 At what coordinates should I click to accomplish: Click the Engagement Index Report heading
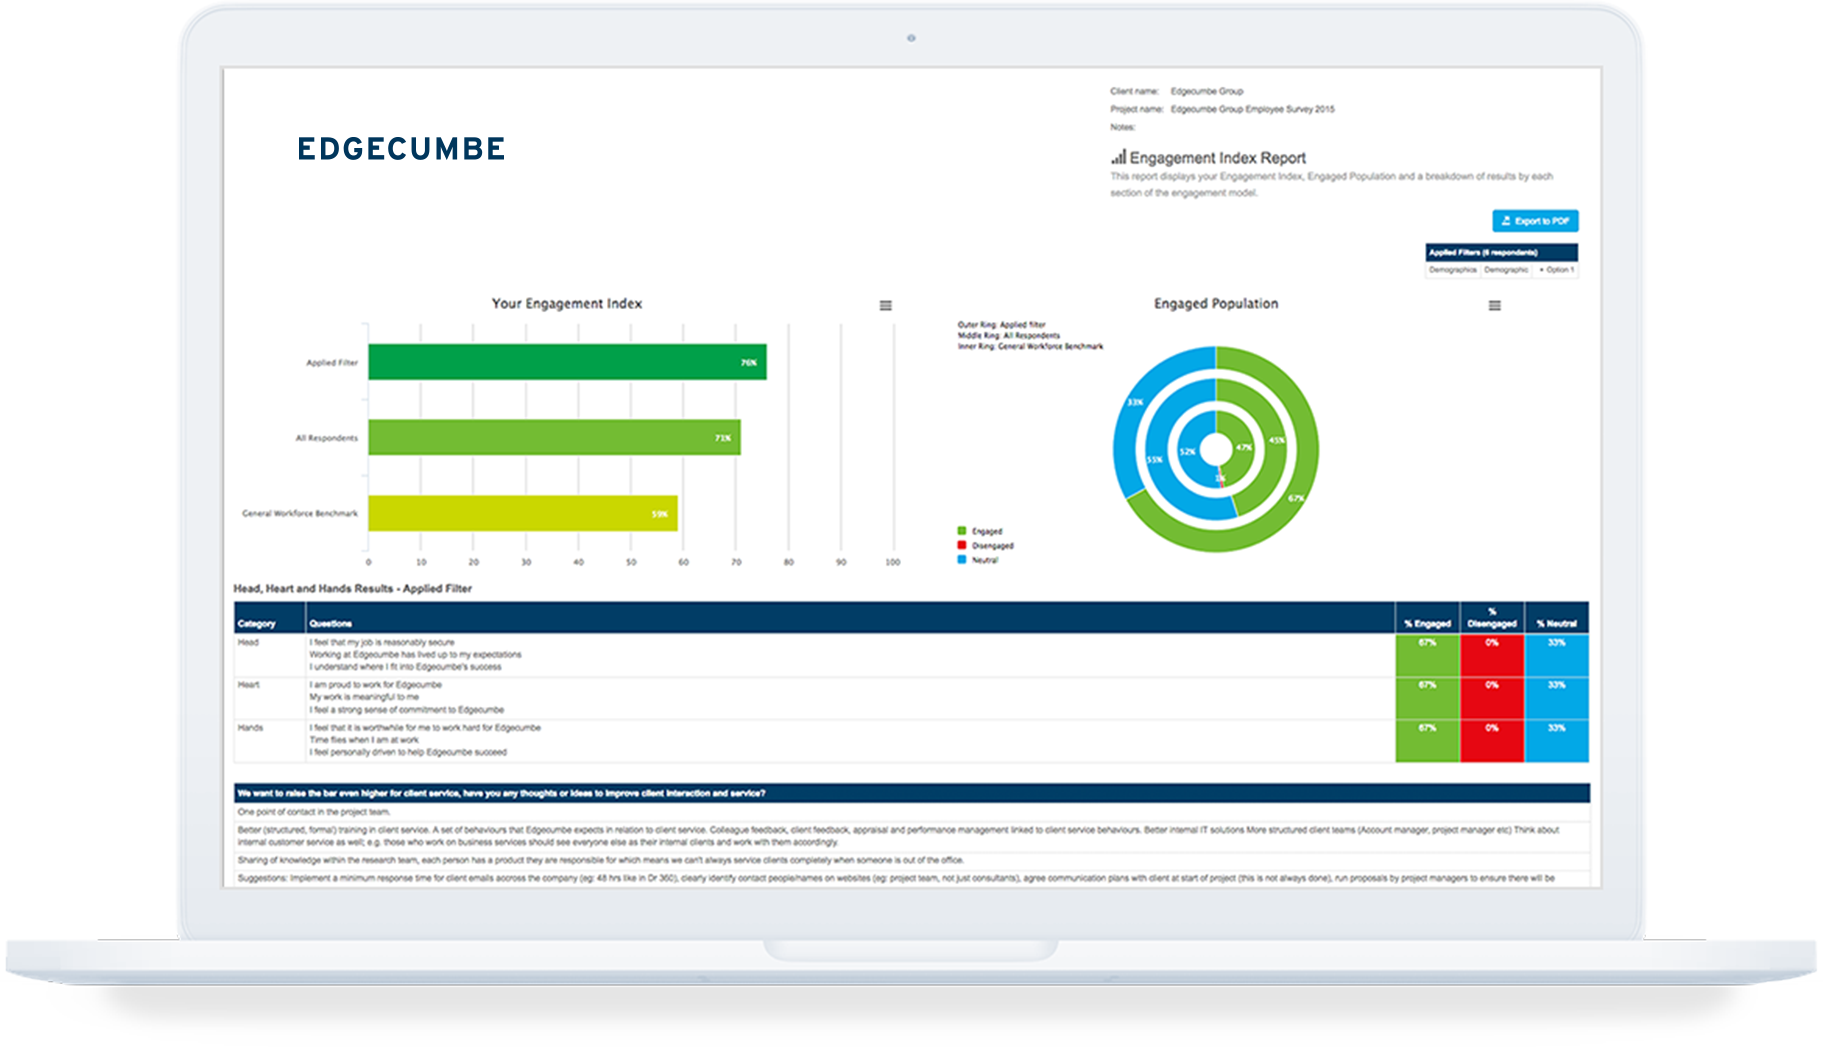pyautogui.click(x=1217, y=158)
